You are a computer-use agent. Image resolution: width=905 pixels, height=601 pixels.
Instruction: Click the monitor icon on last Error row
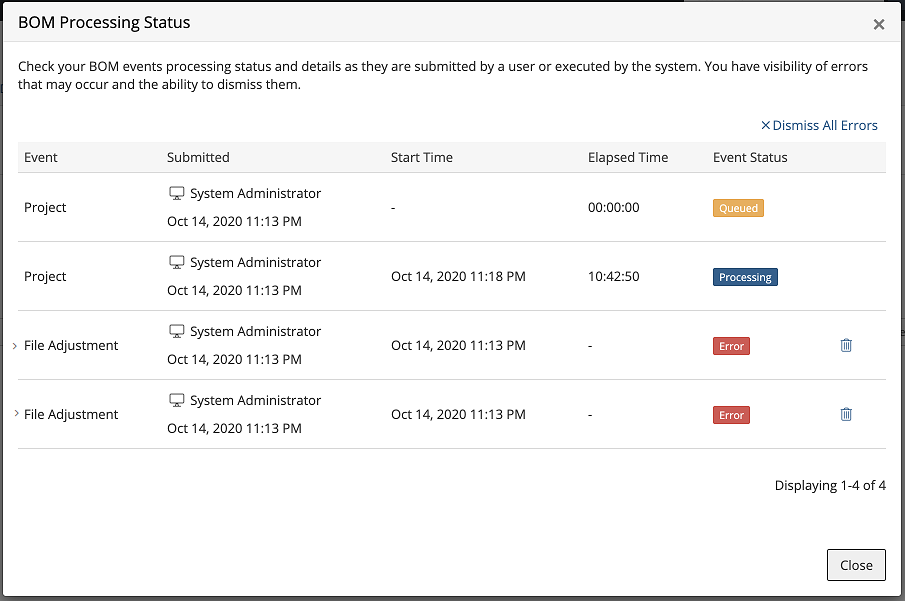[176, 398]
